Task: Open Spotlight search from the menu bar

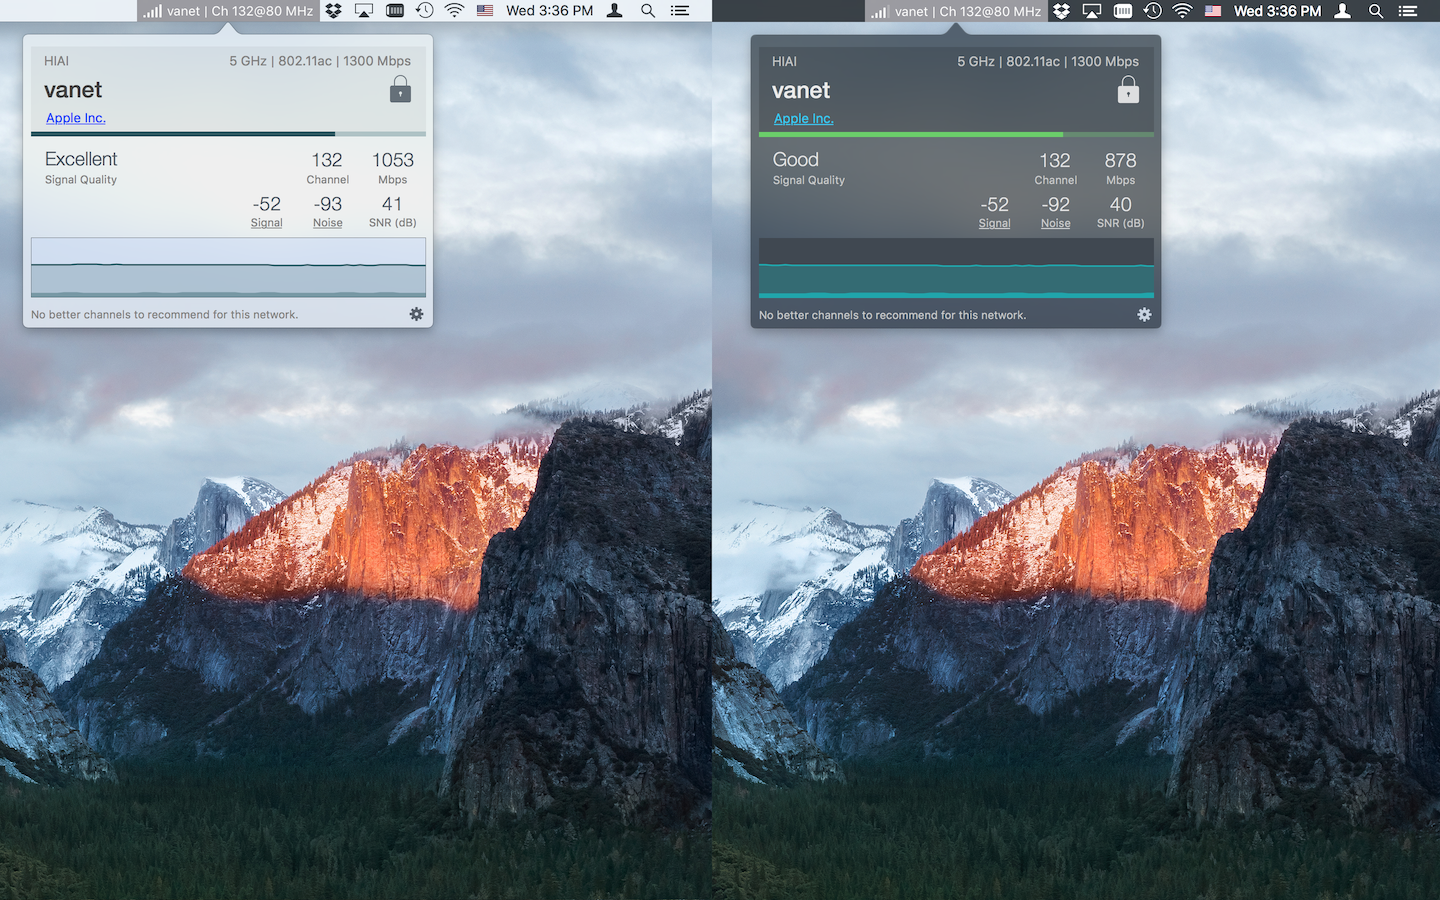Action: point(647,11)
